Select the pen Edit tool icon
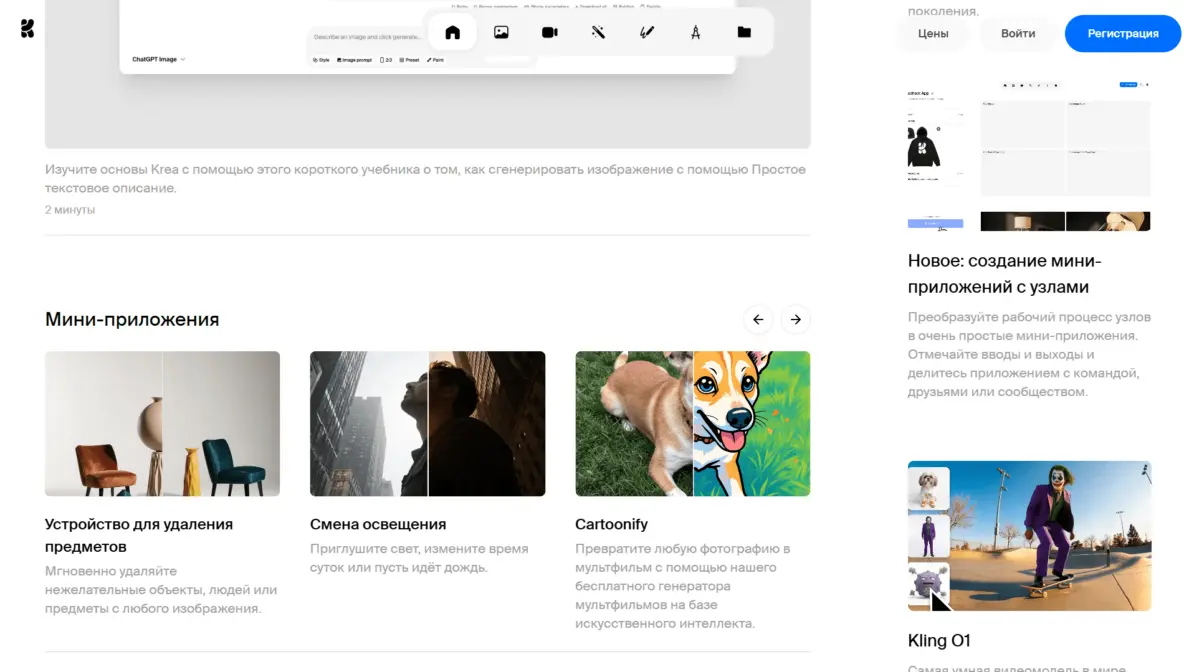Viewport: 1184px width, 672px height. point(646,32)
